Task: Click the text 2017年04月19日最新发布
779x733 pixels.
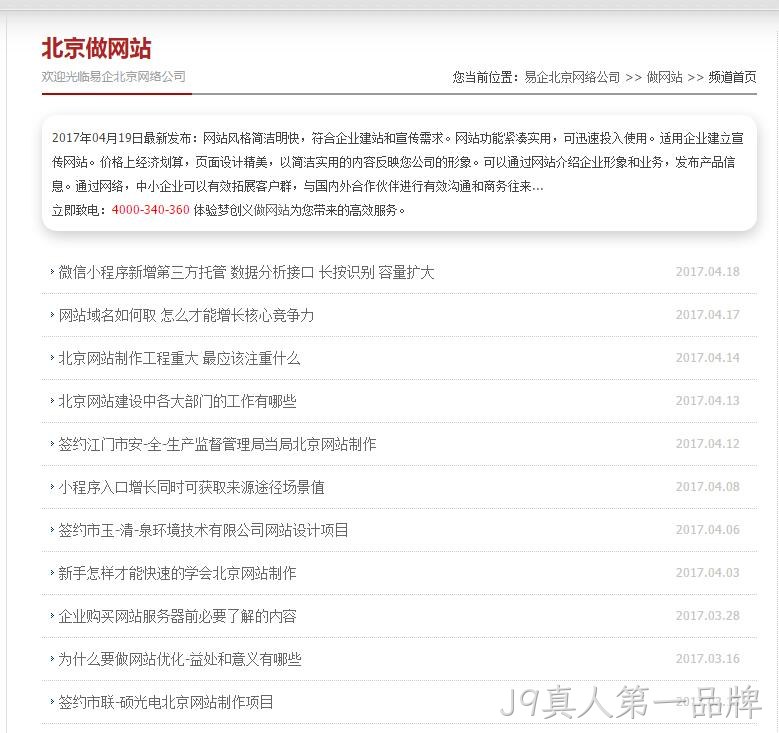Action: point(122,138)
